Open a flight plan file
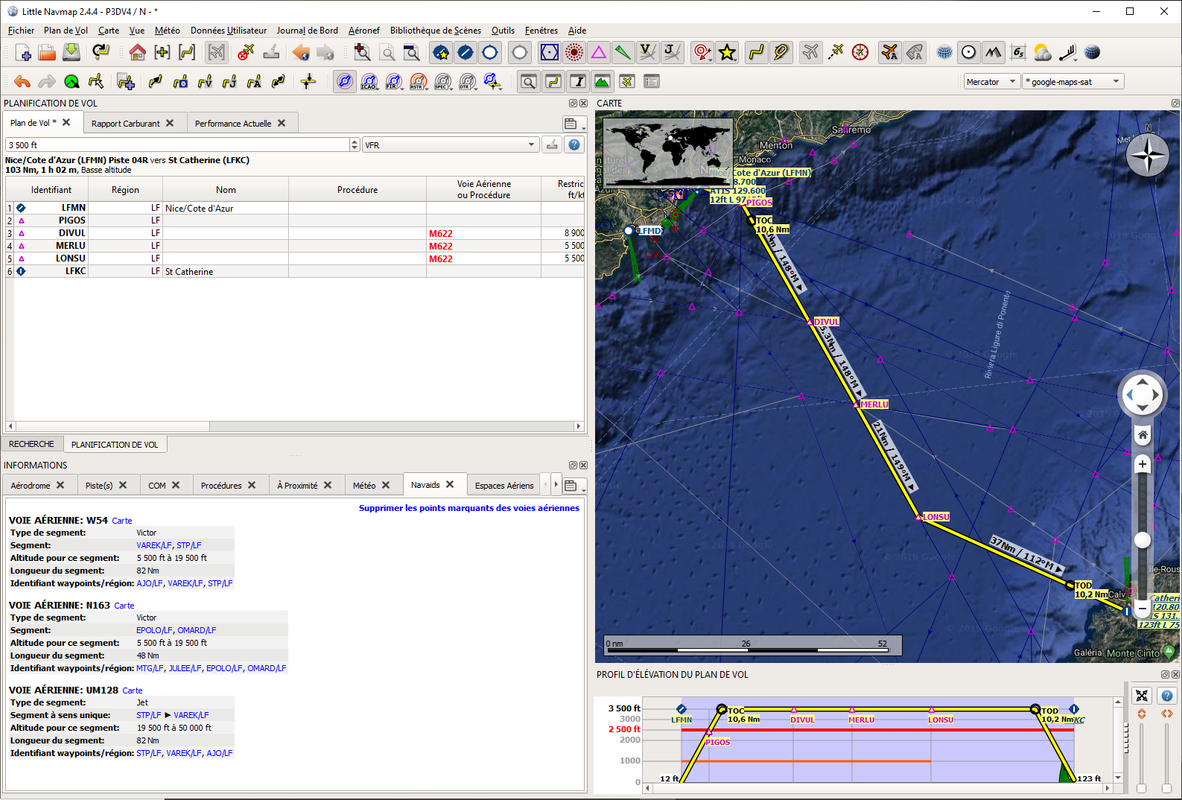The width and height of the screenshot is (1182, 800). [47, 52]
